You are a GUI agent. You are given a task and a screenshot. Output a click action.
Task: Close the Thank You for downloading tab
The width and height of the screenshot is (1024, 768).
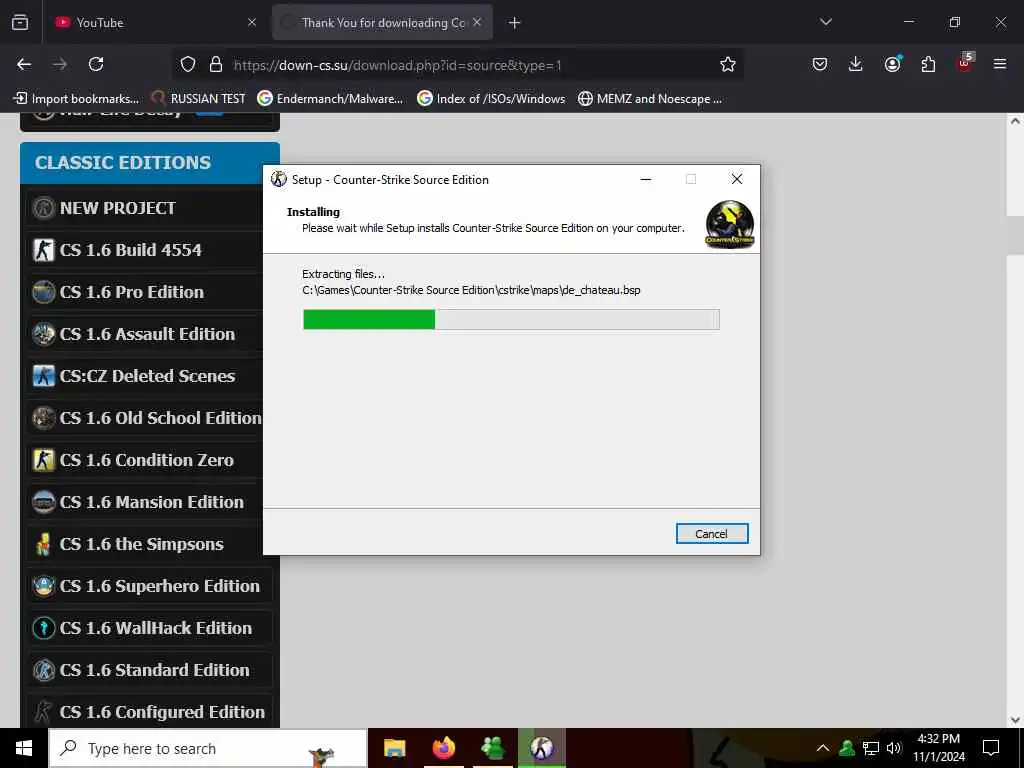(x=477, y=22)
